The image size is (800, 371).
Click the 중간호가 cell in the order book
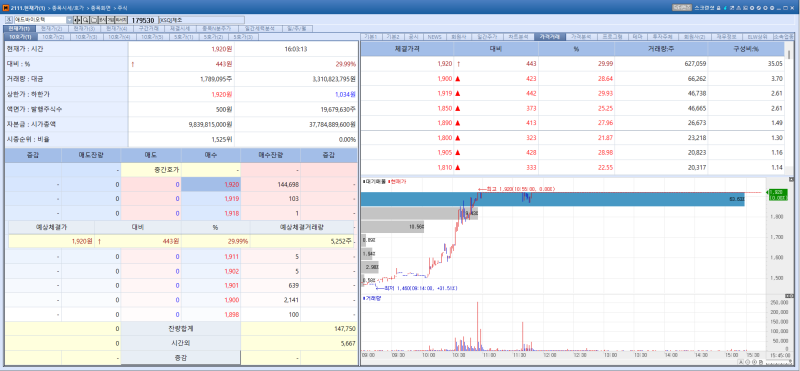(x=151, y=170)
